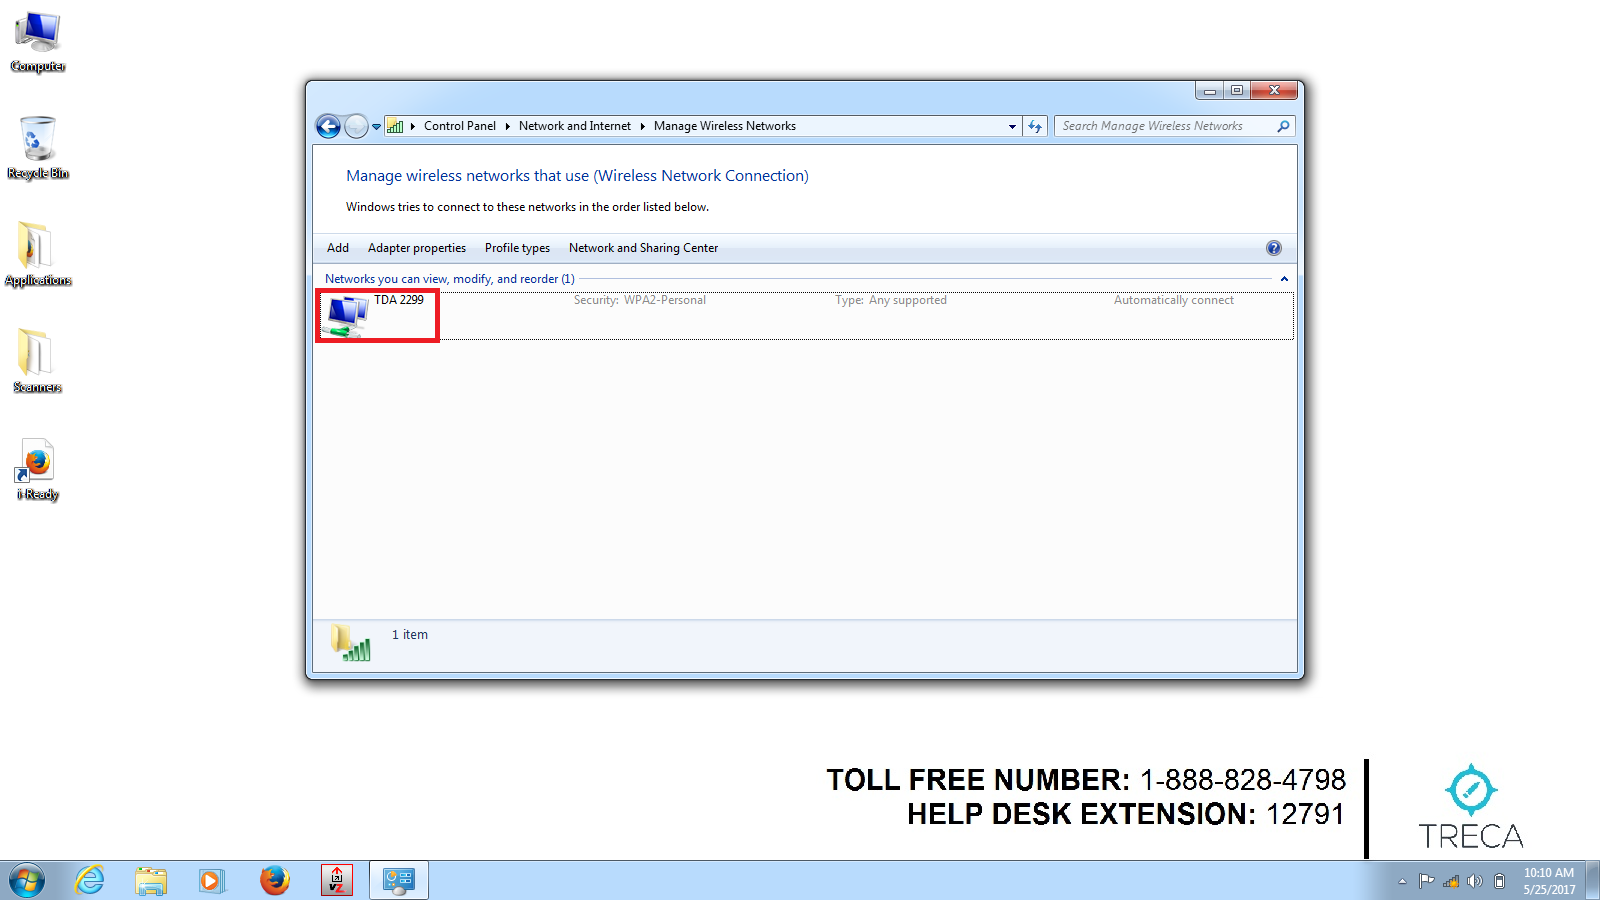Image resolution: width=1600 pixels, height=900 pixels.
Task: Select the Recycle Bin desktop icon
Action: (38, 148)
